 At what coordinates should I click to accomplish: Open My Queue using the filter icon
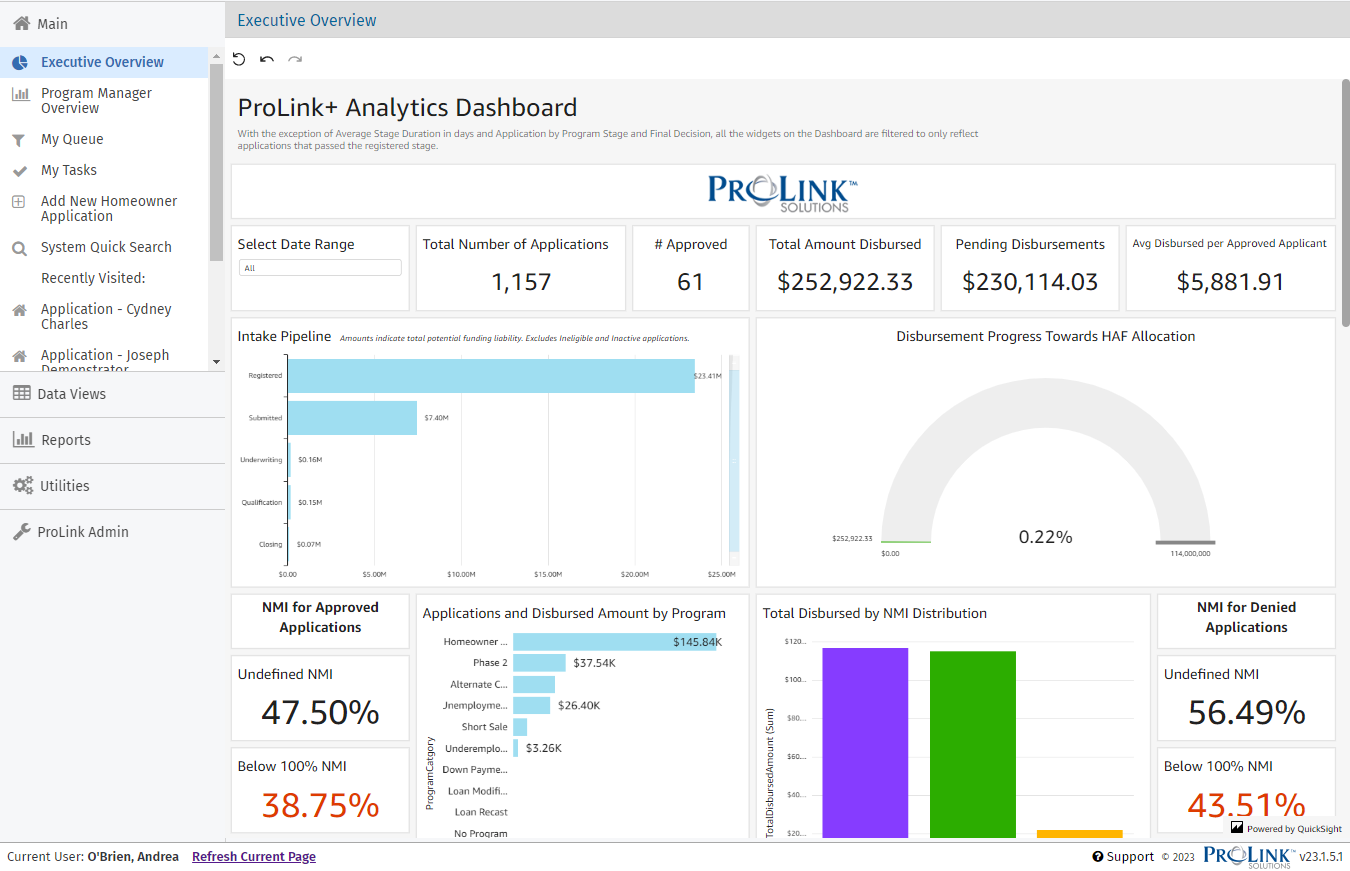point(20,139)
